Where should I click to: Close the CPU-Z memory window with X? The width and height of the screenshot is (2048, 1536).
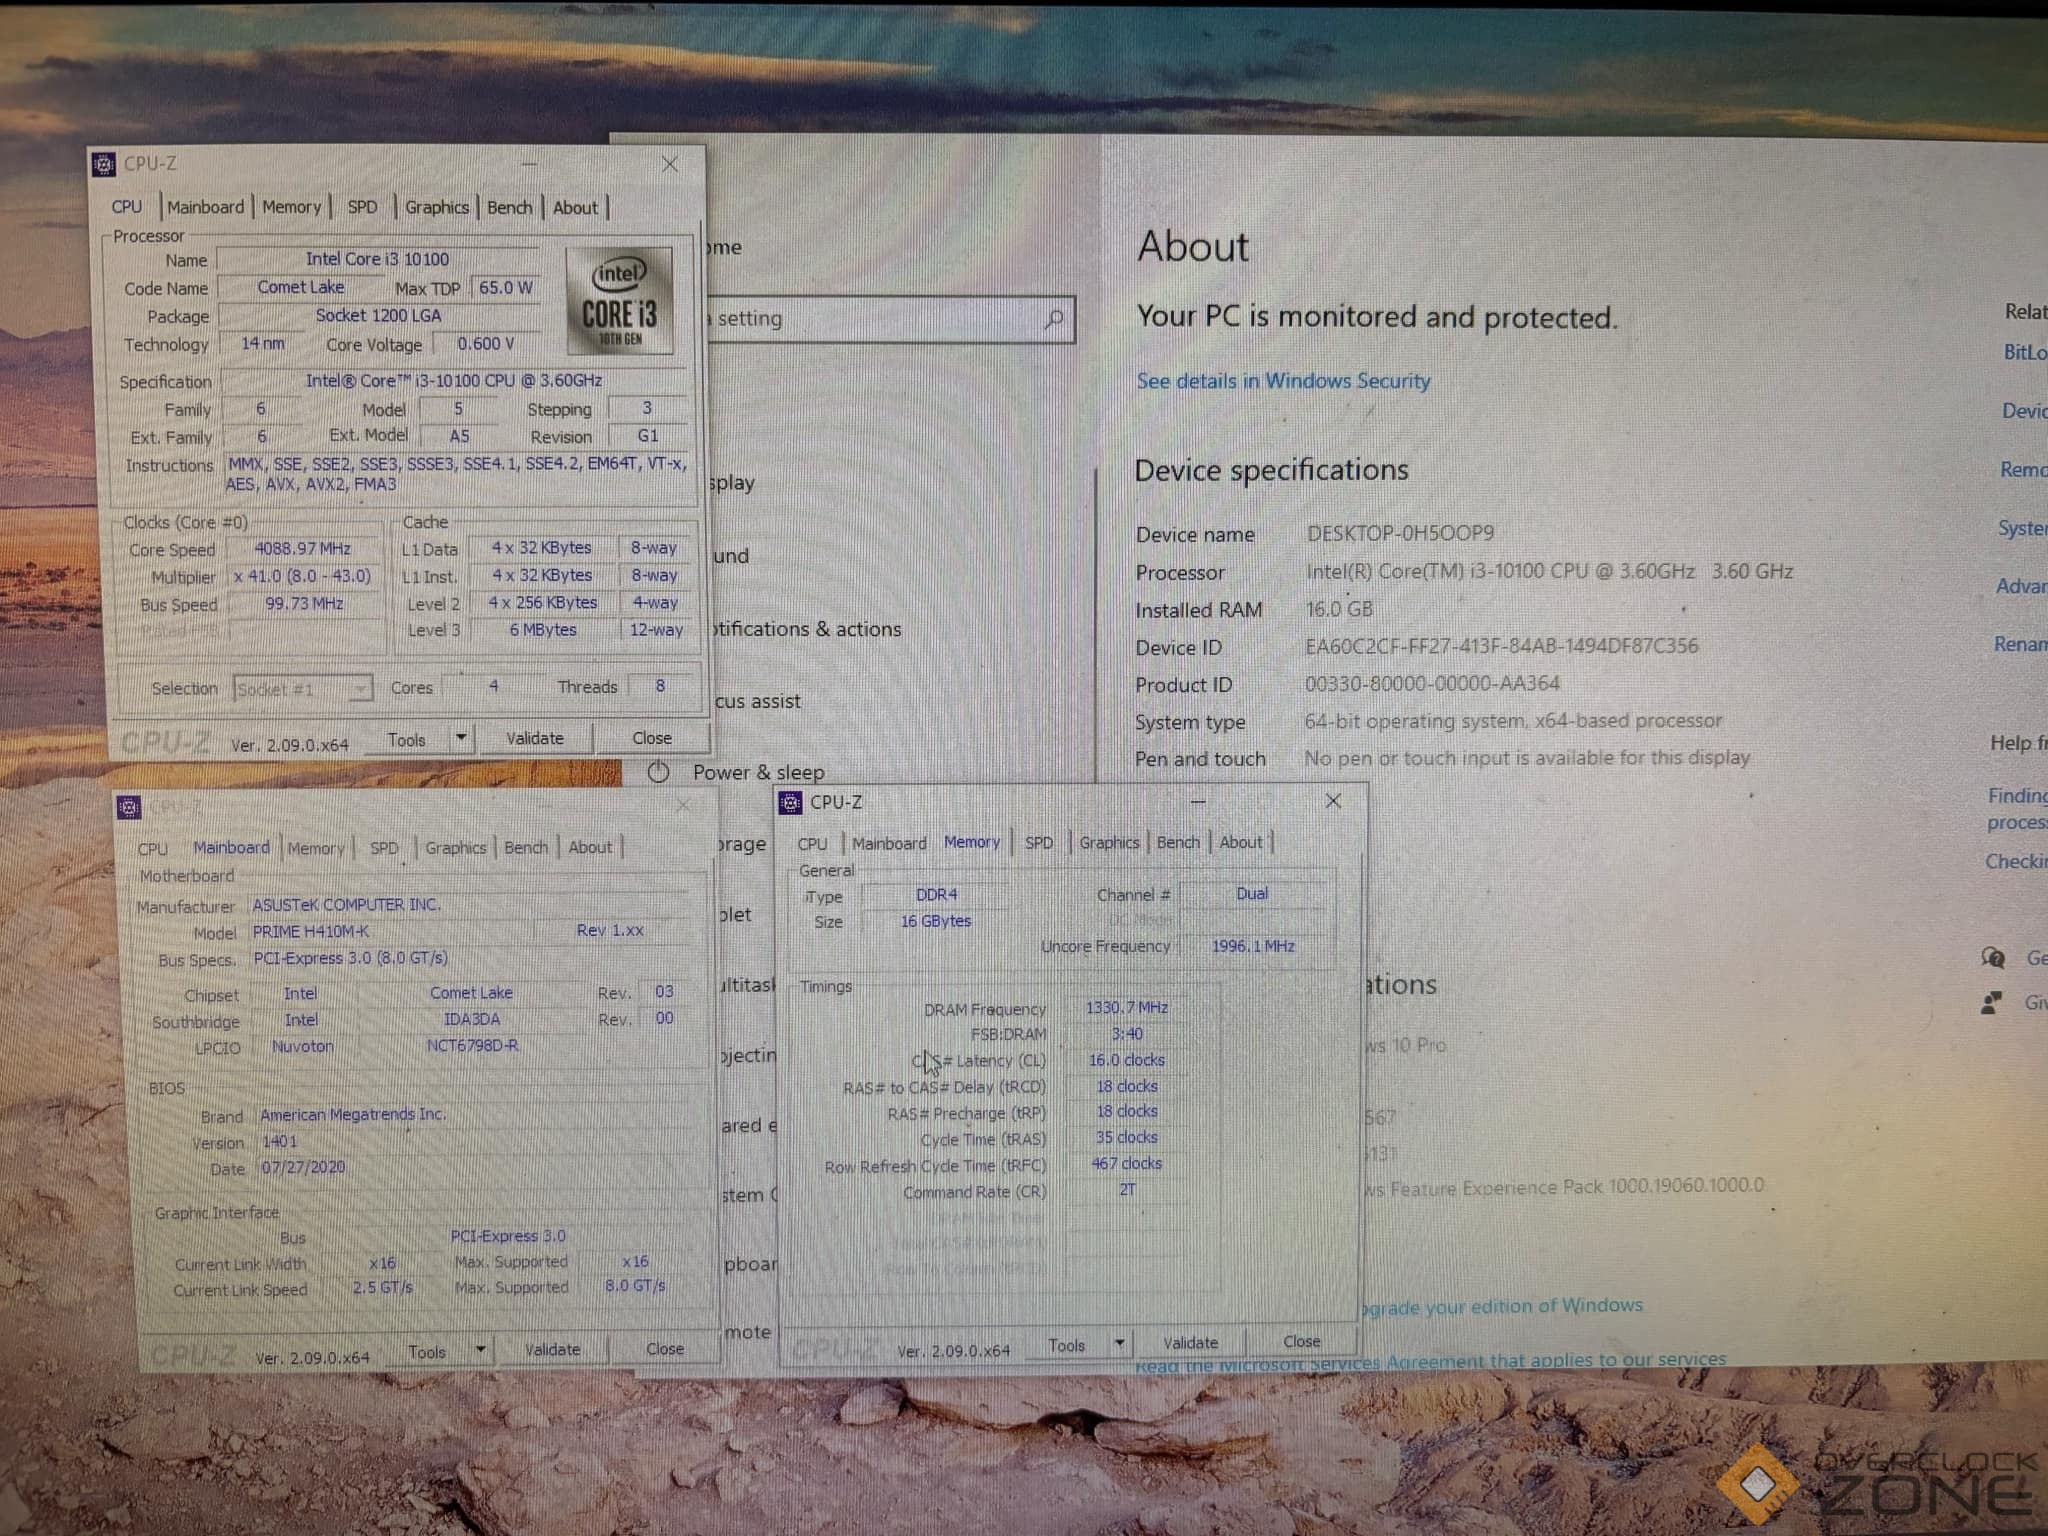tap(1333, 801)
